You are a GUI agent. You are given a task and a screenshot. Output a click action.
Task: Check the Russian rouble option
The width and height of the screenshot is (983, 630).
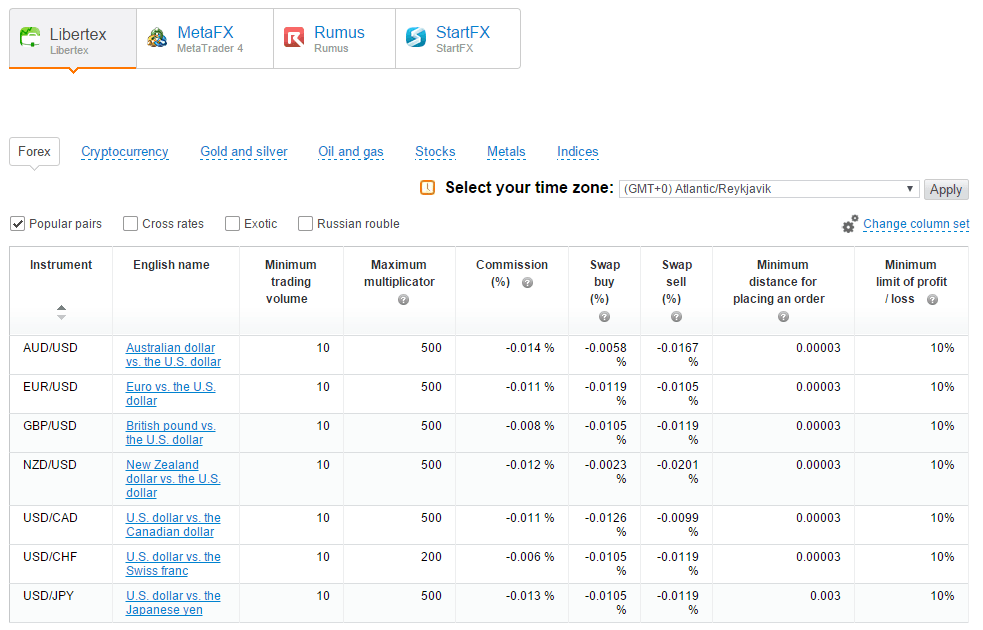tap(305, 223)
